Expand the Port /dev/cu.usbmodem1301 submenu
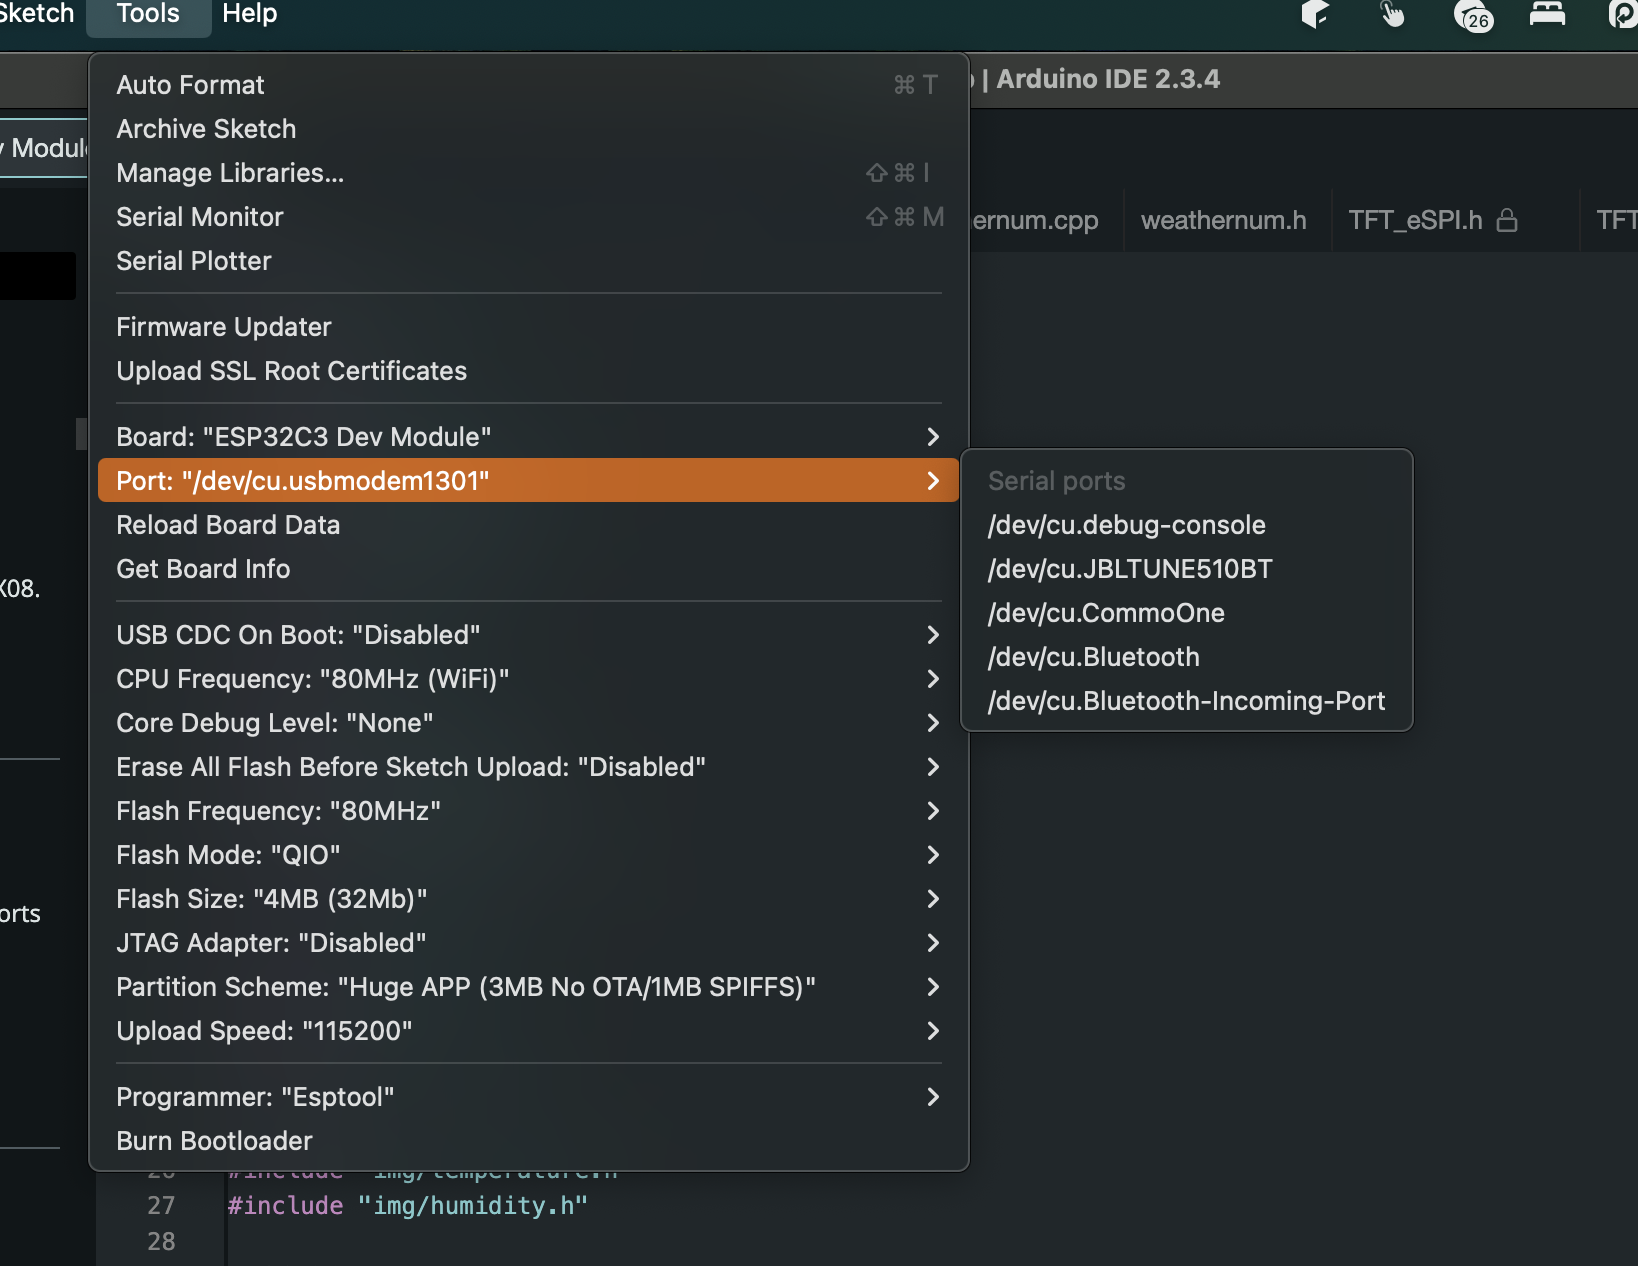 coord(529,481)
